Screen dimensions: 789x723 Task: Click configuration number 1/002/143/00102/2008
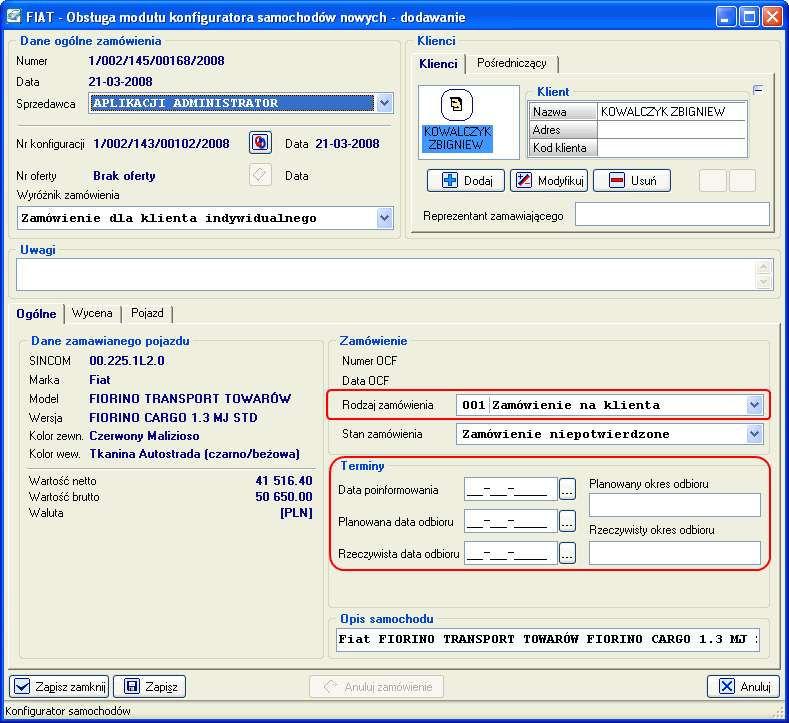click(161, 144)
